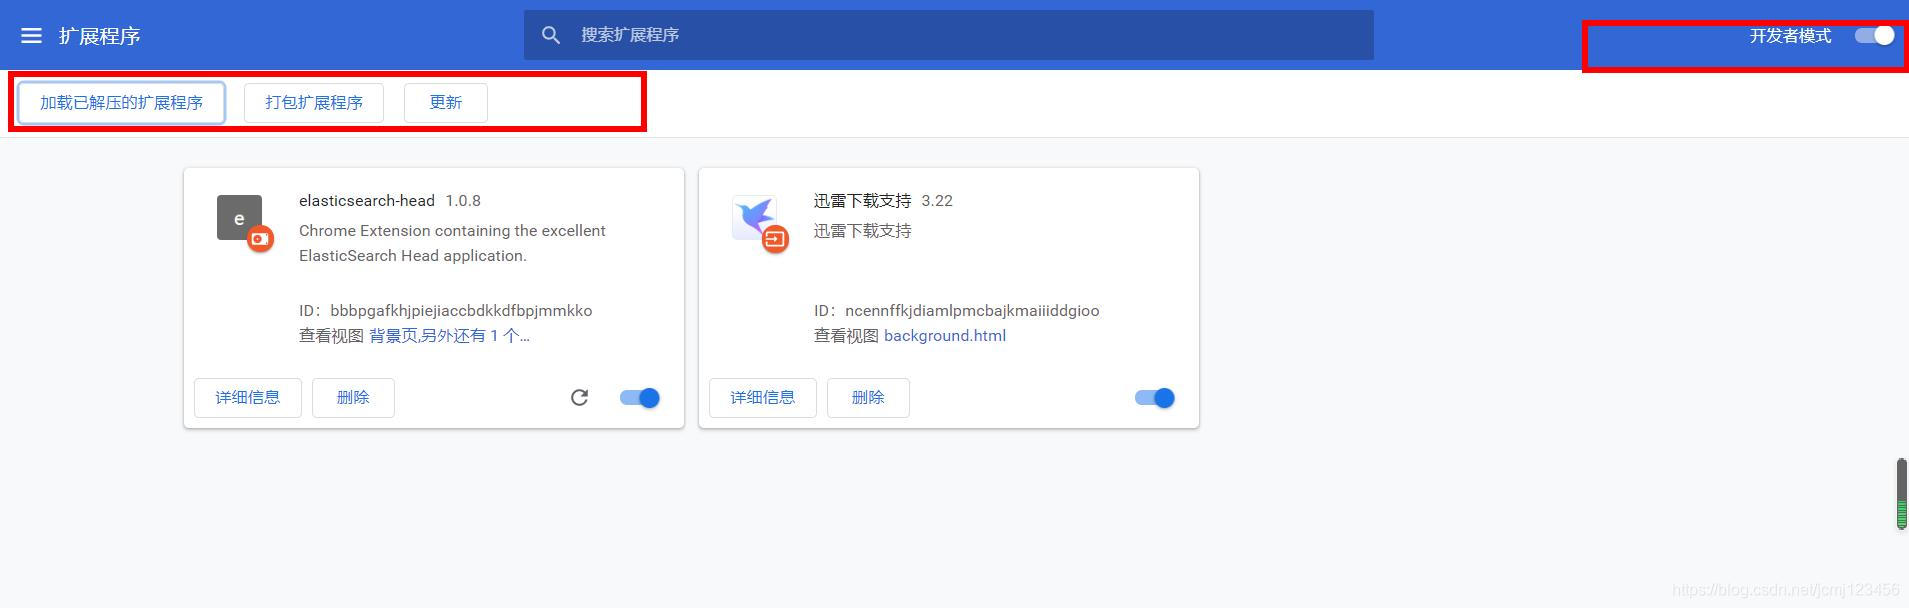Disable the elasticsearch-head extension toggle
Viewport: 1909px width, 608px height.
(640, 398)
